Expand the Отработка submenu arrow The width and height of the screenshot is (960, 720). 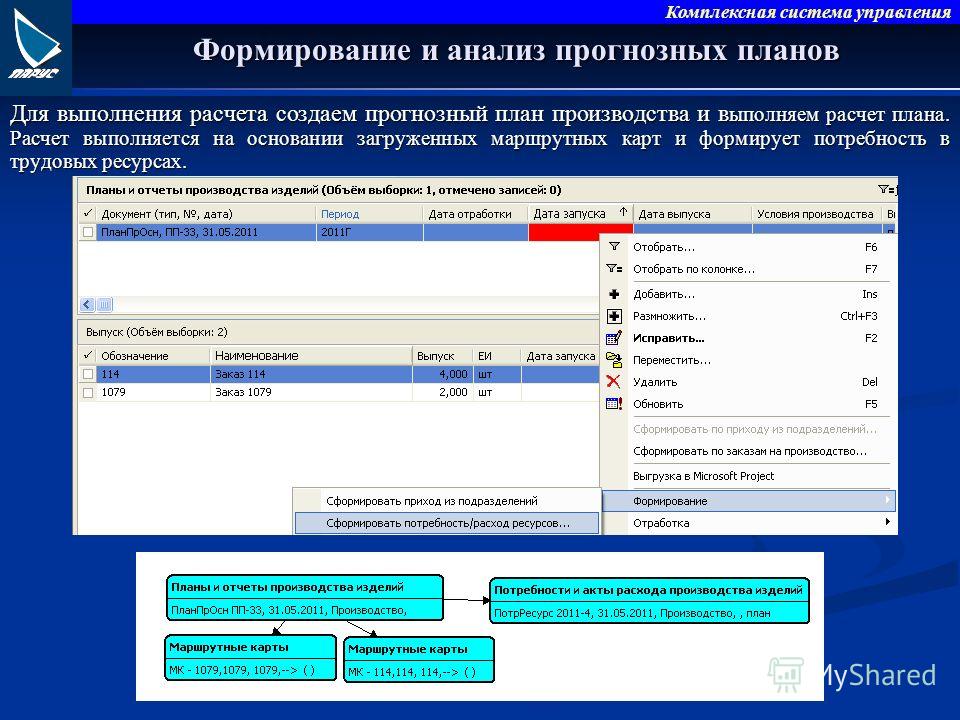(887, 522)
